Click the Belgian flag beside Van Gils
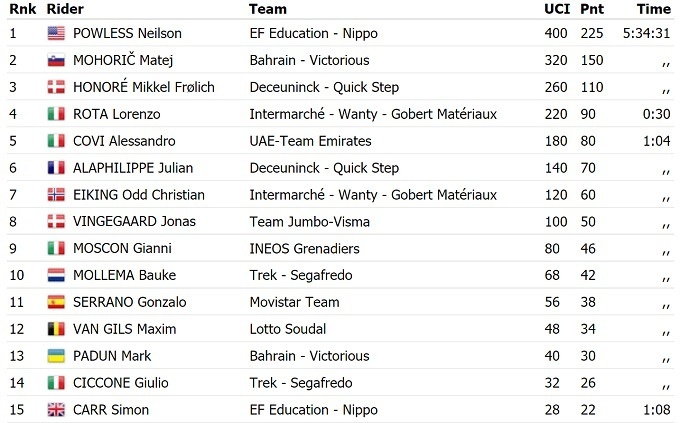The image size is (680, 423). [x=56, y=329]
